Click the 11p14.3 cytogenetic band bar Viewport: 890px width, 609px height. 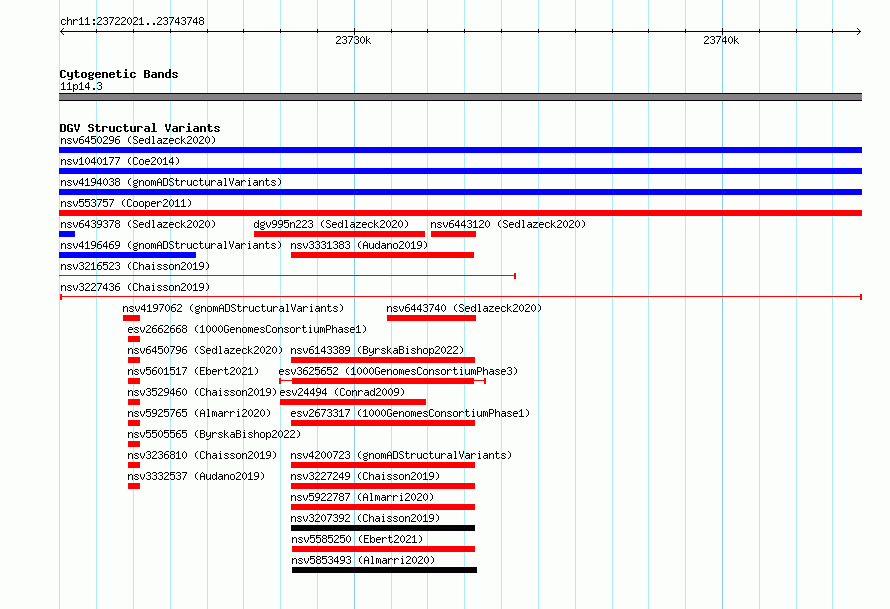pyautogui.click(x=460, y=97)
